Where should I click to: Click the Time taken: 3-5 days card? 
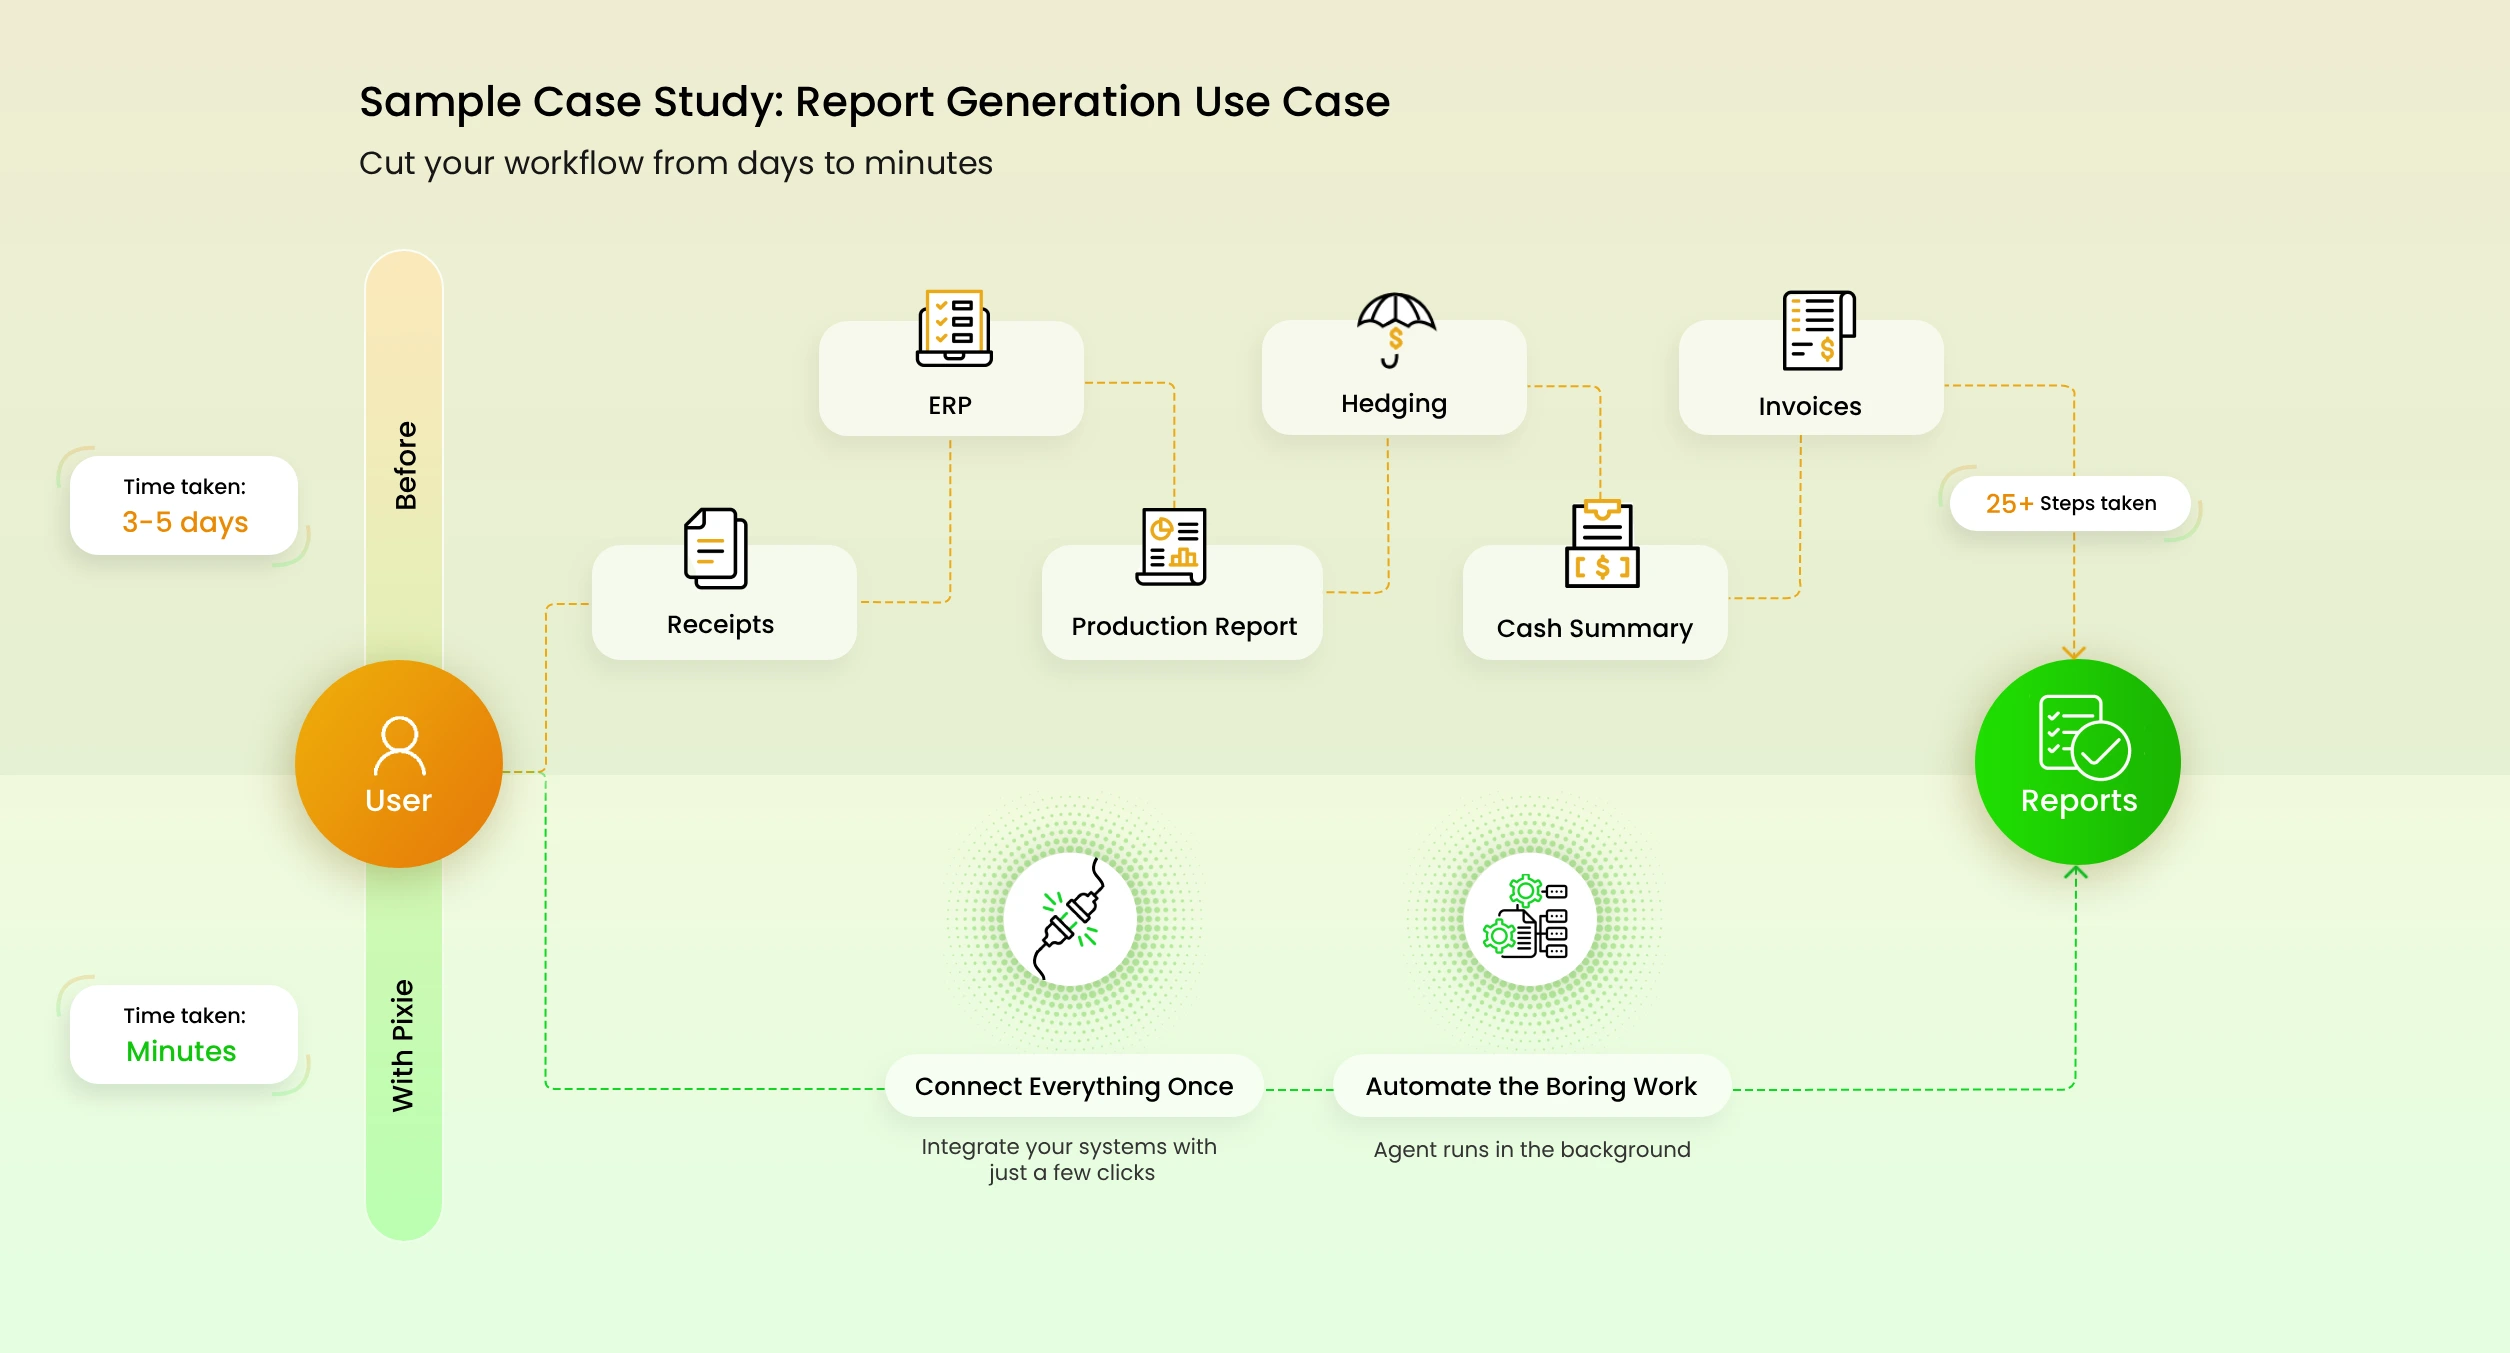tap(184, 505)
